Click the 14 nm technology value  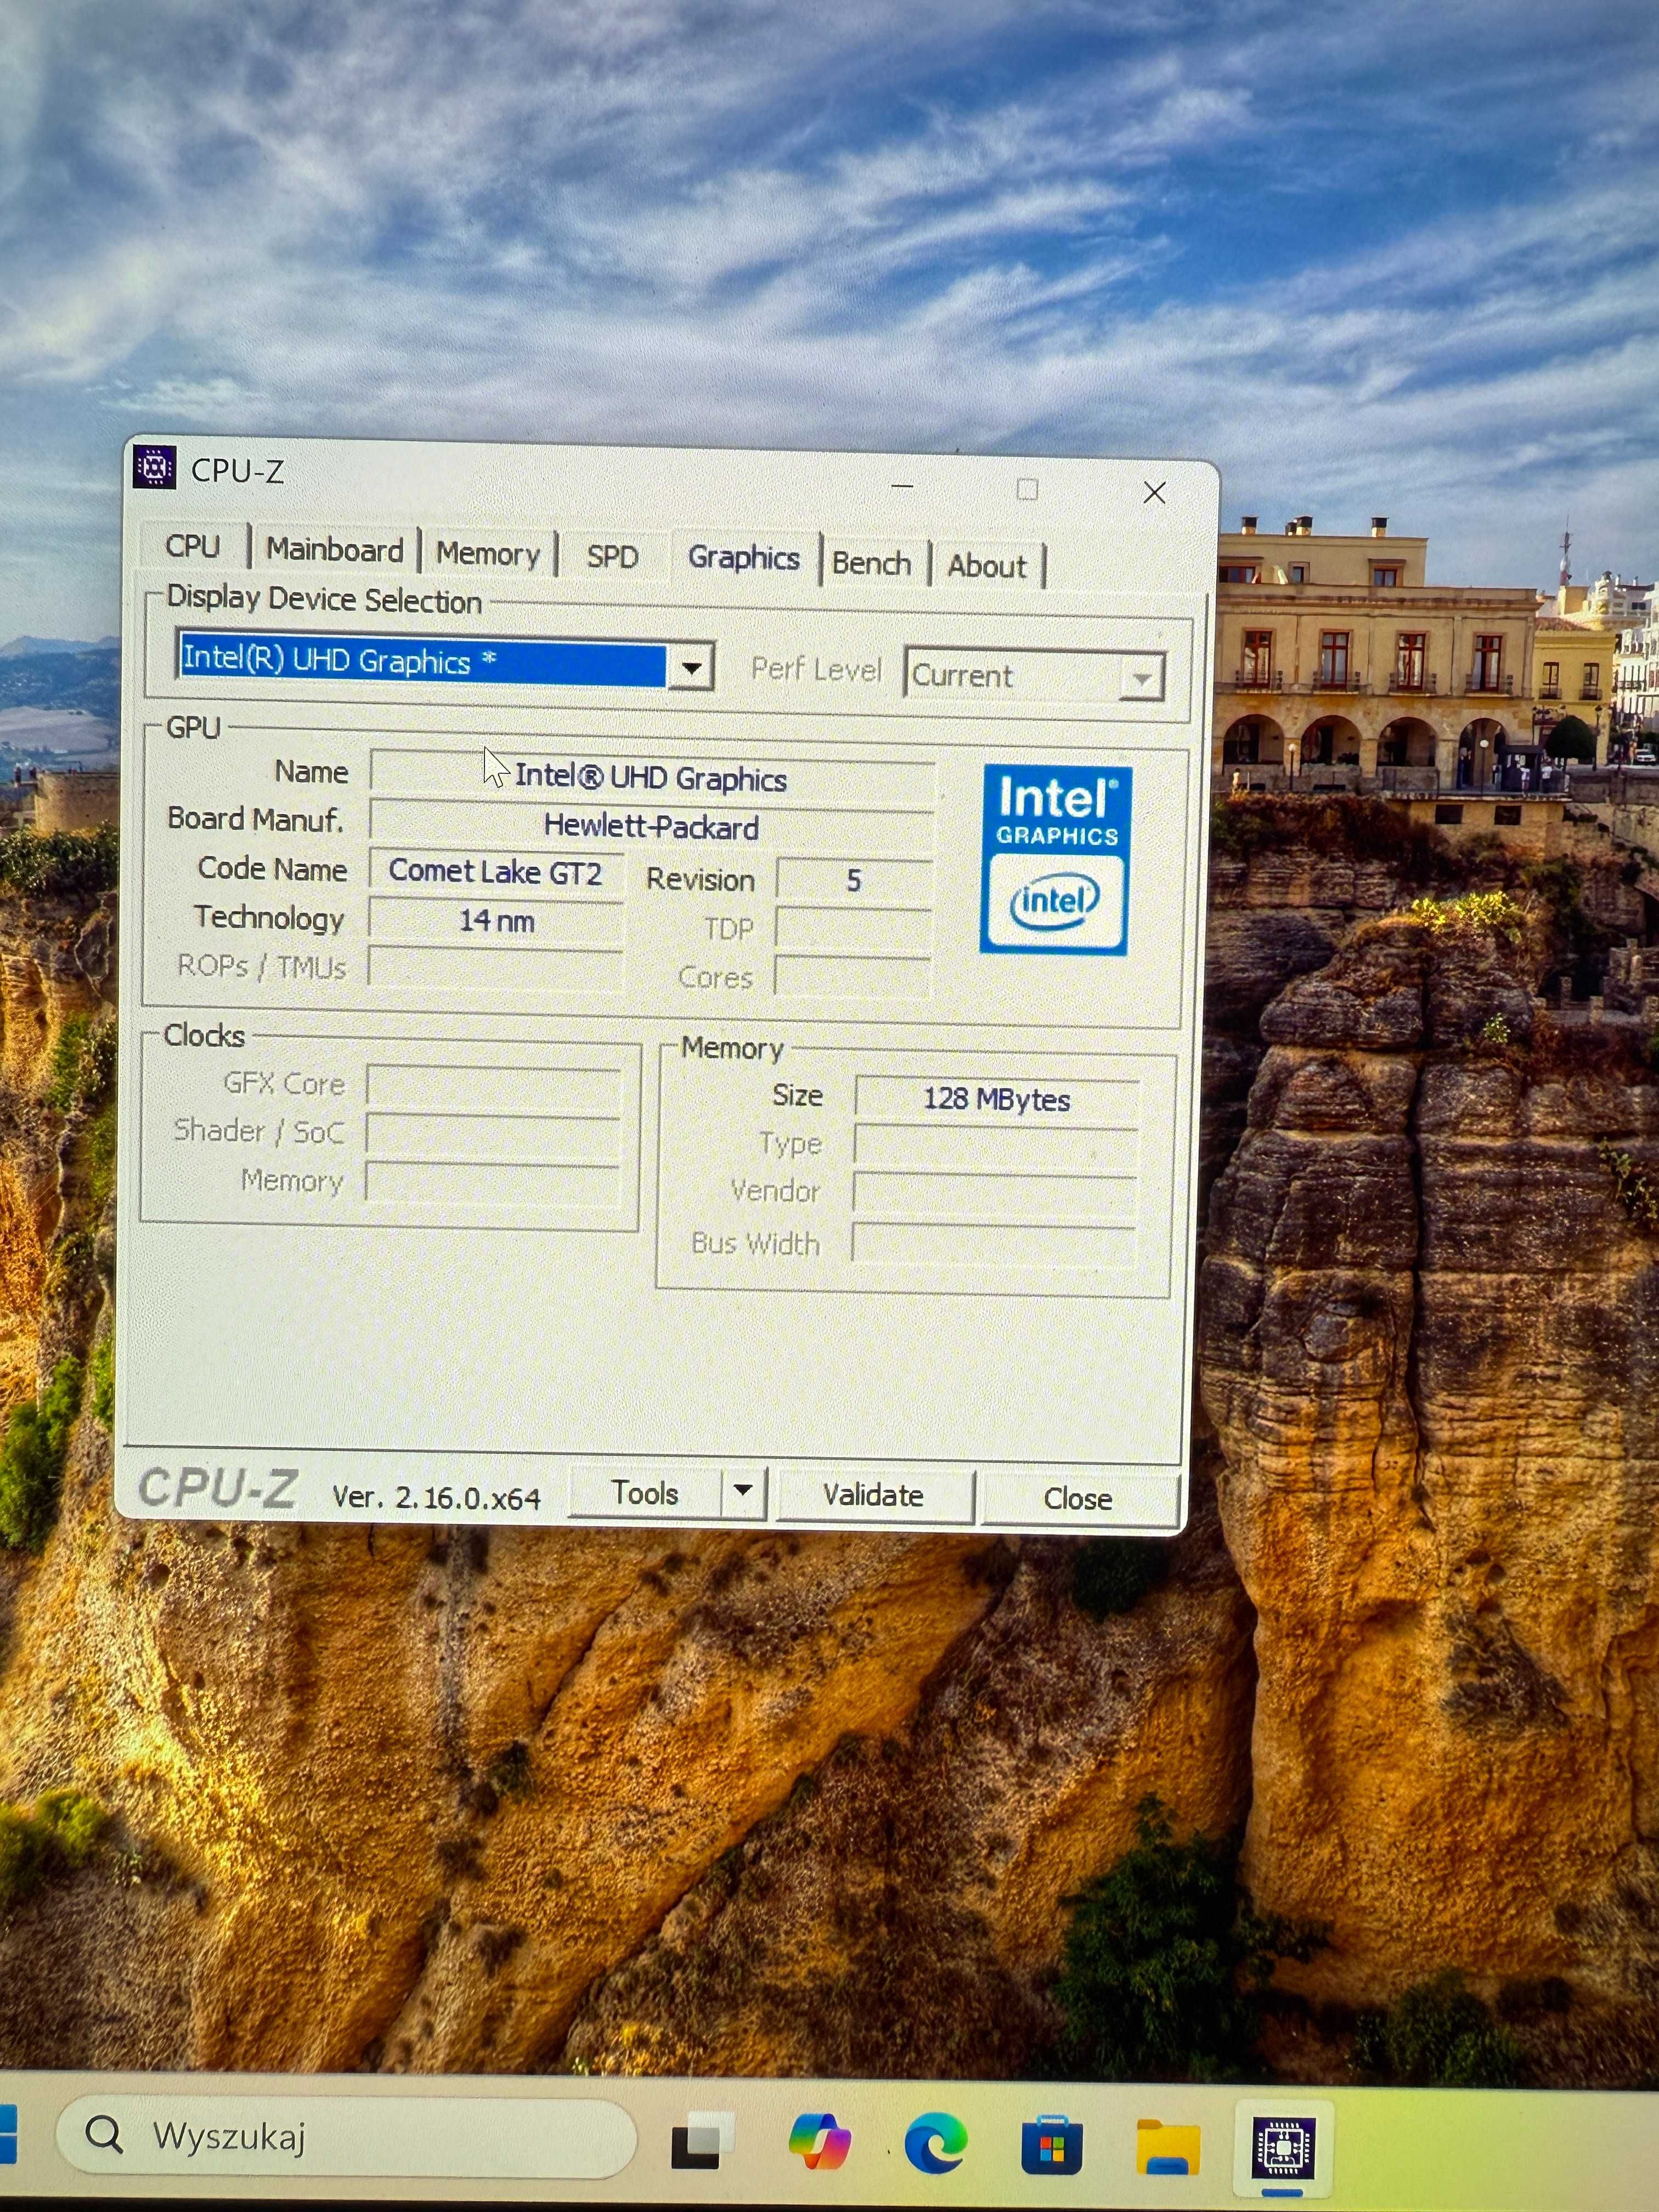[496, 920]
